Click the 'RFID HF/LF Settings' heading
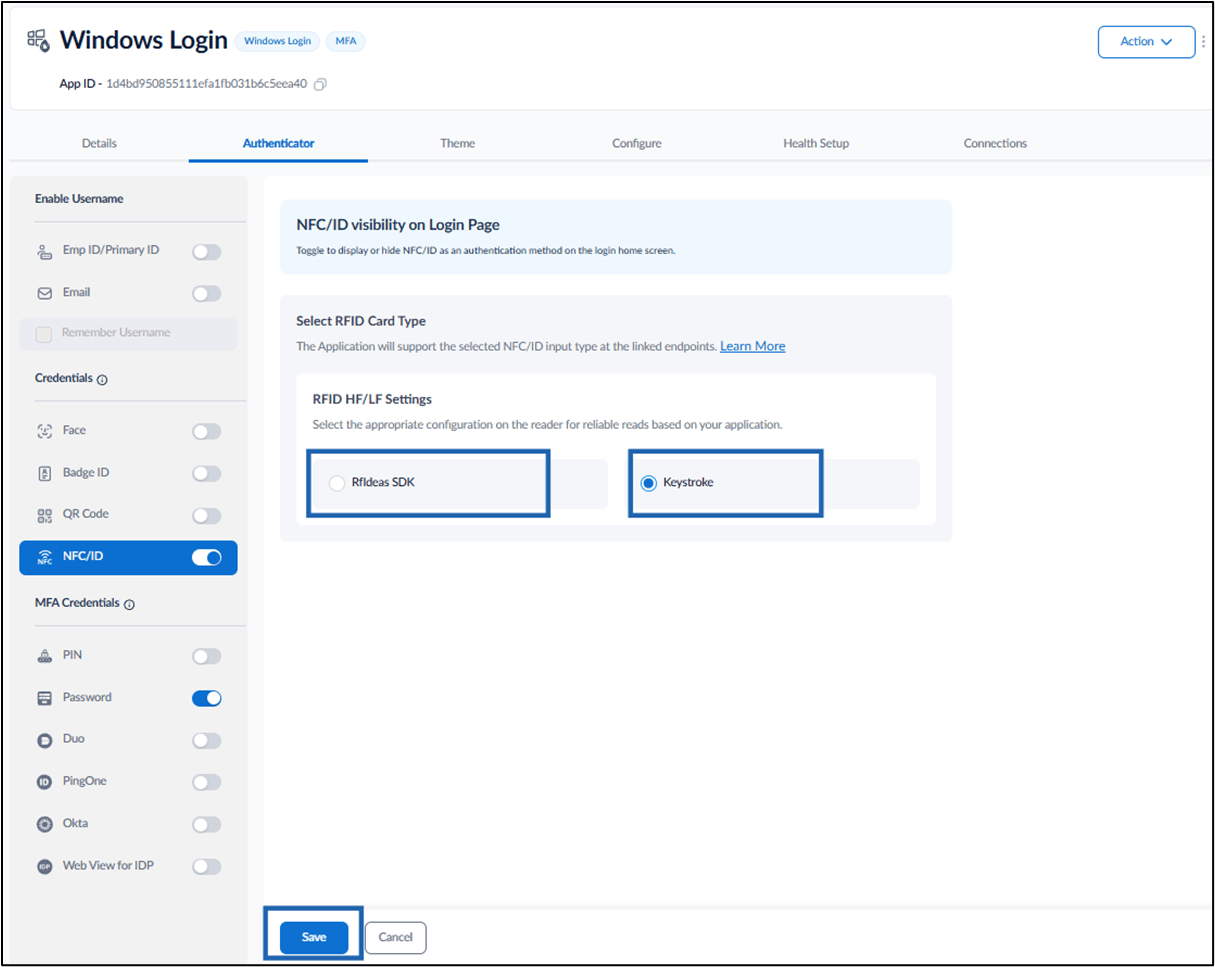1215x967 pixels. (372, 399)
